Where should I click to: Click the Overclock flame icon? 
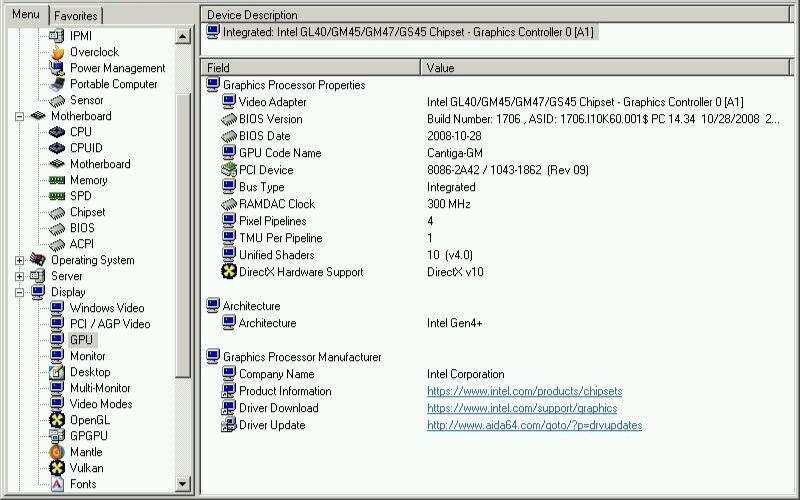click(x=57, y=52)
